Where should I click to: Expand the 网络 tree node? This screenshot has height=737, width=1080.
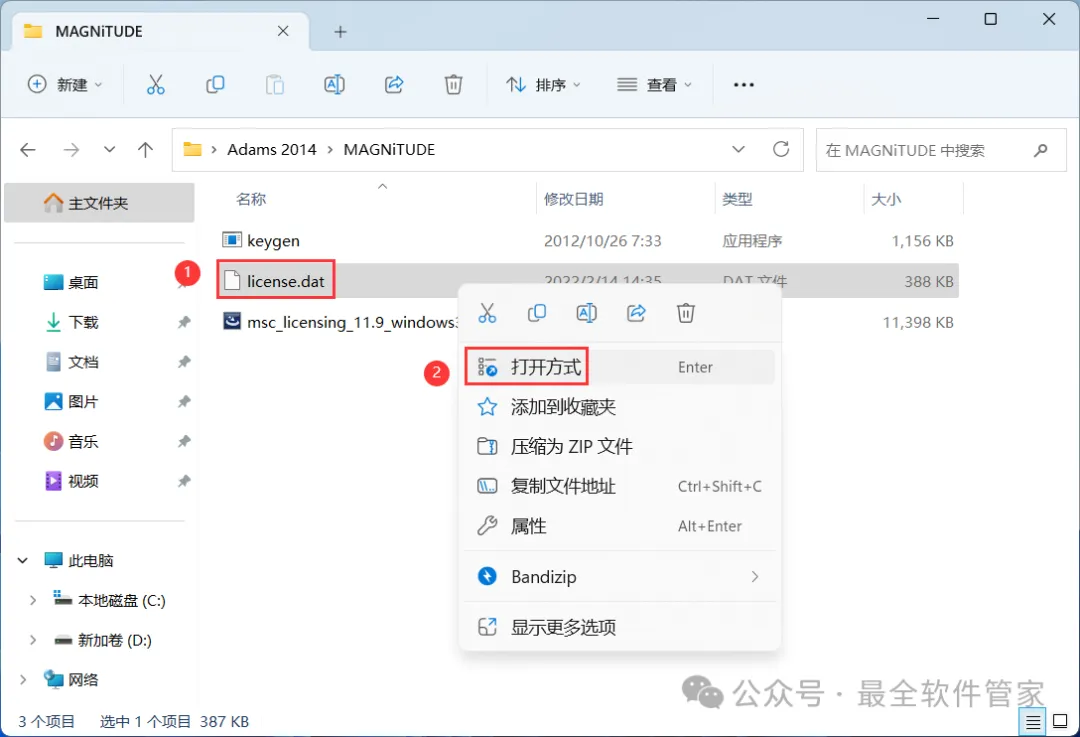(23, 680)
